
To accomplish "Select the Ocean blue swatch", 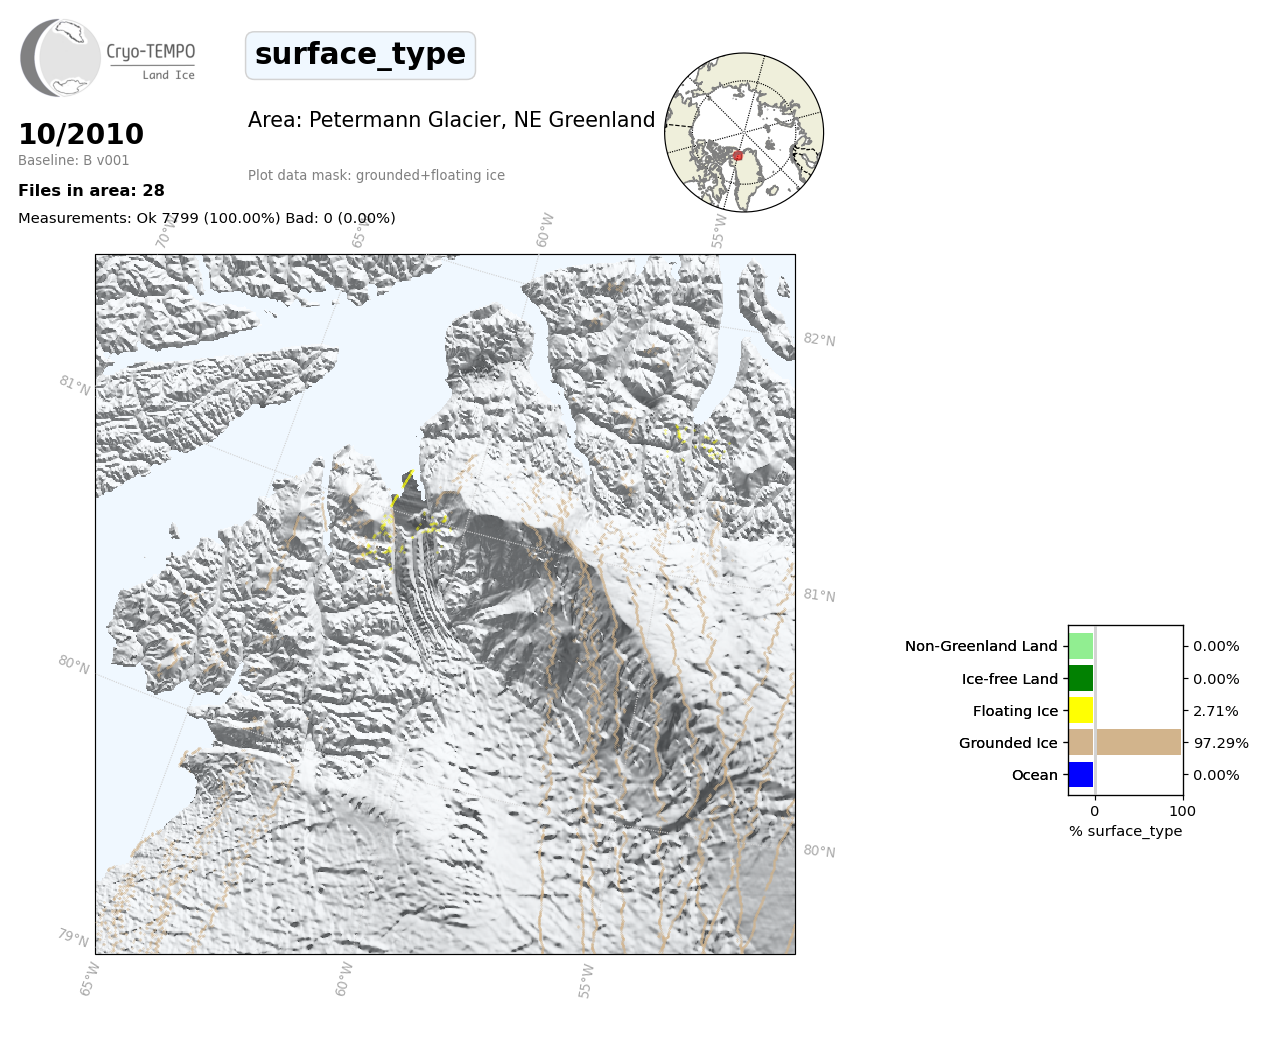I will 1081,775.
